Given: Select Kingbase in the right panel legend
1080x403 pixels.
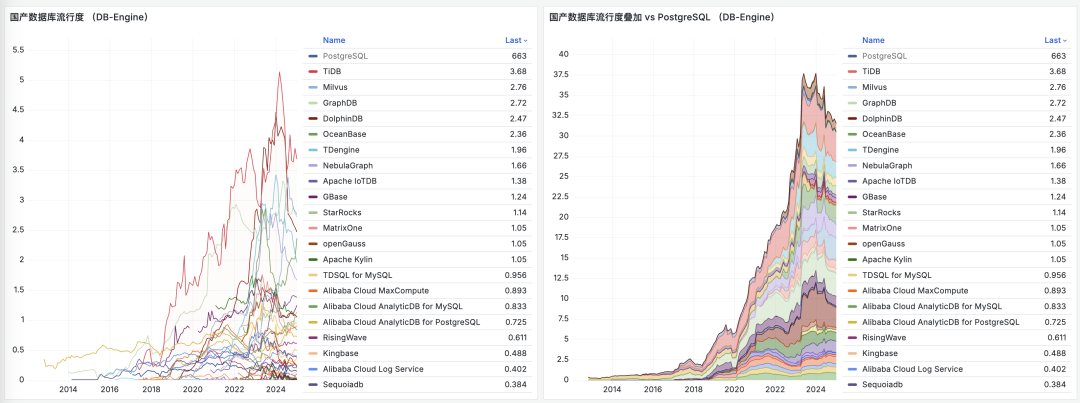Looking at the screenshot, I should [x=882, y=353].
